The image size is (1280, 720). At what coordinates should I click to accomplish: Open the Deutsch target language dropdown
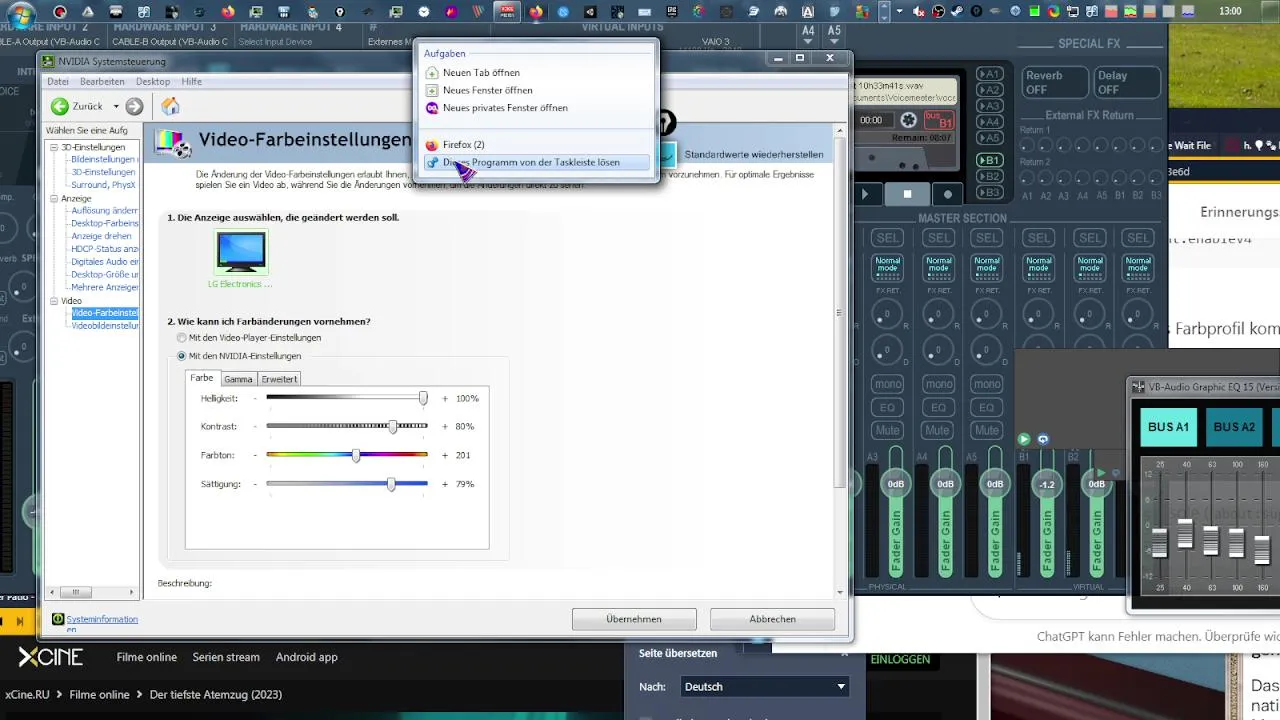(x=765, y=687)
